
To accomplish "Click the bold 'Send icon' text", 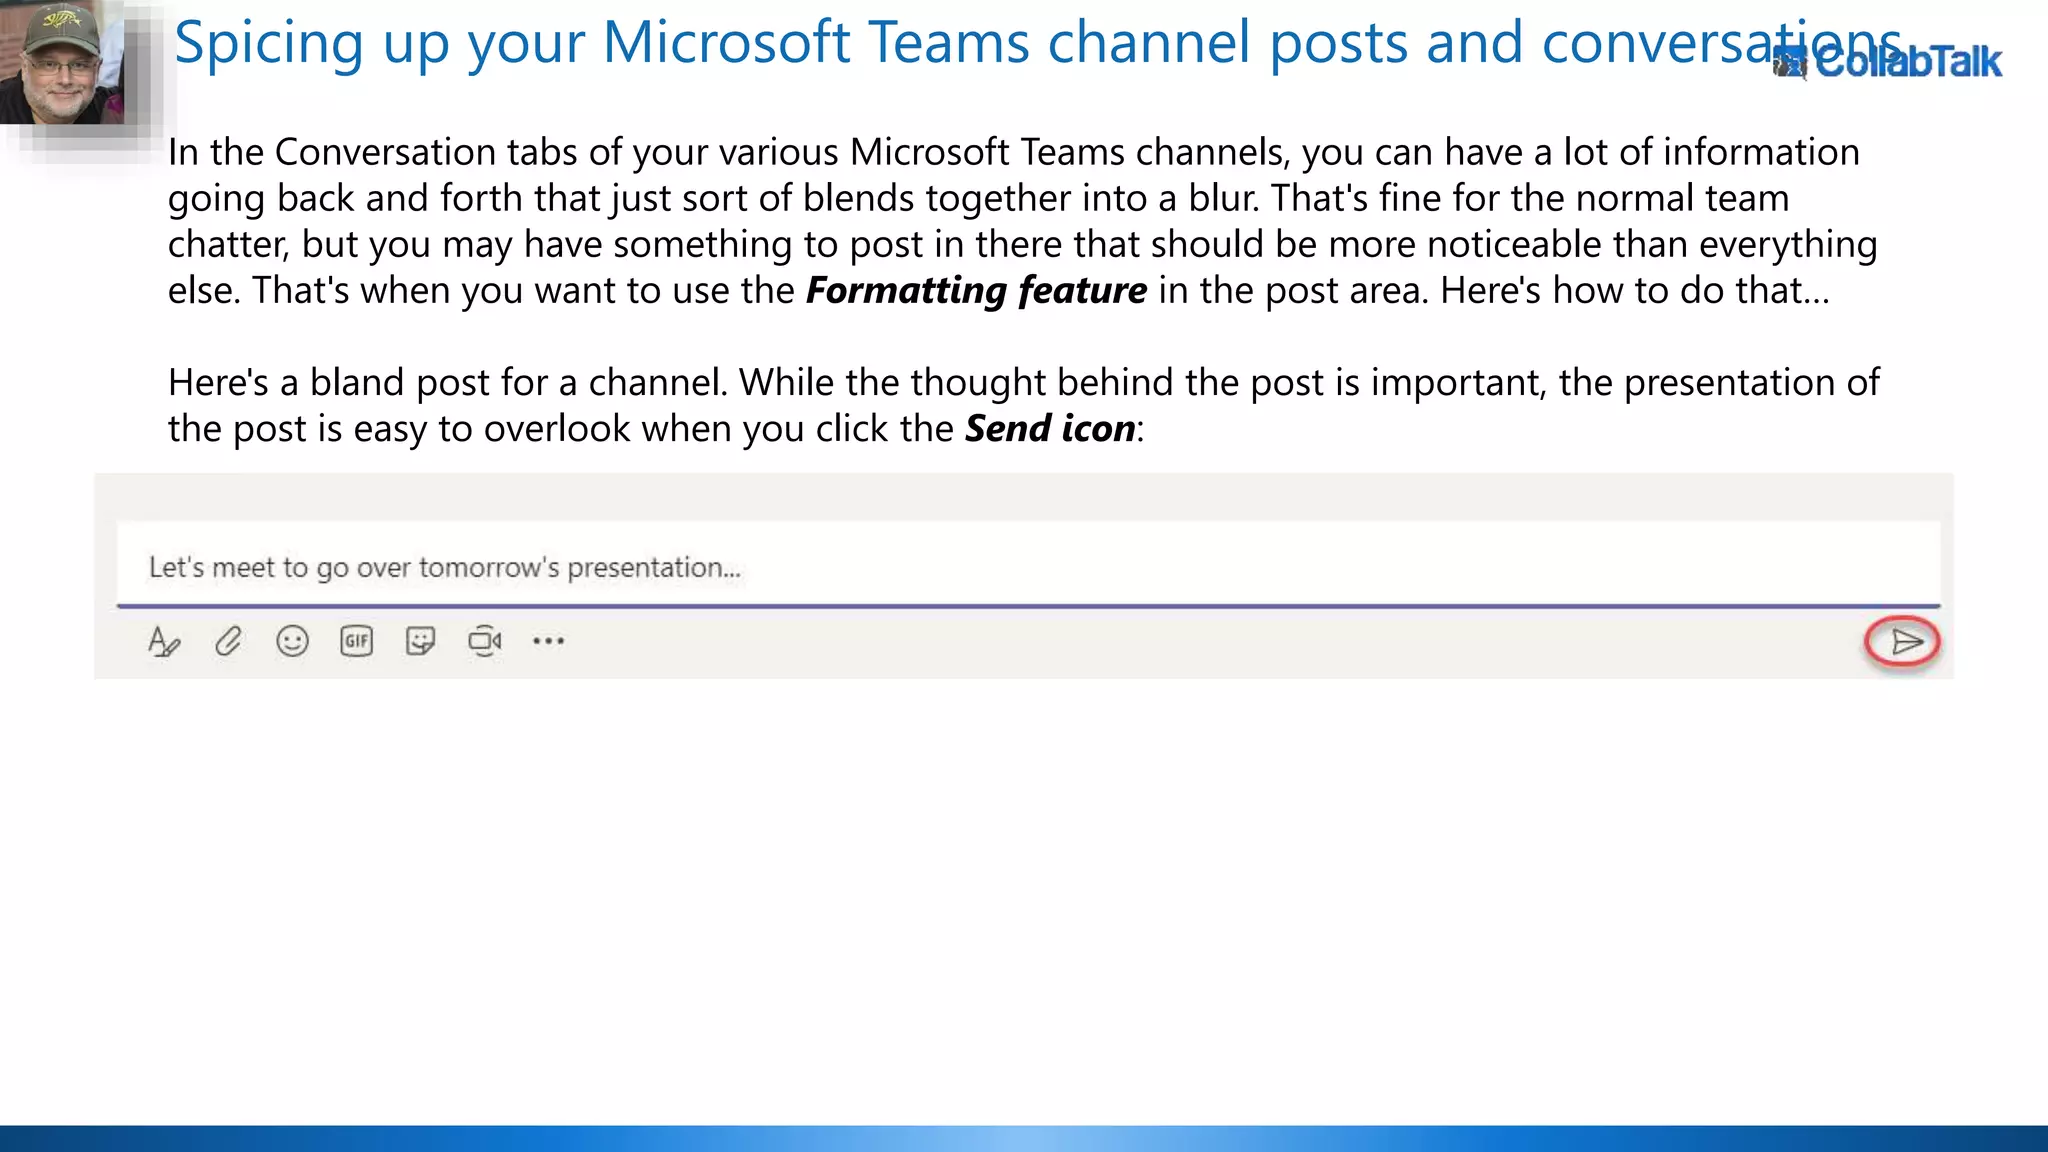I will click(x=1050, y=428).
